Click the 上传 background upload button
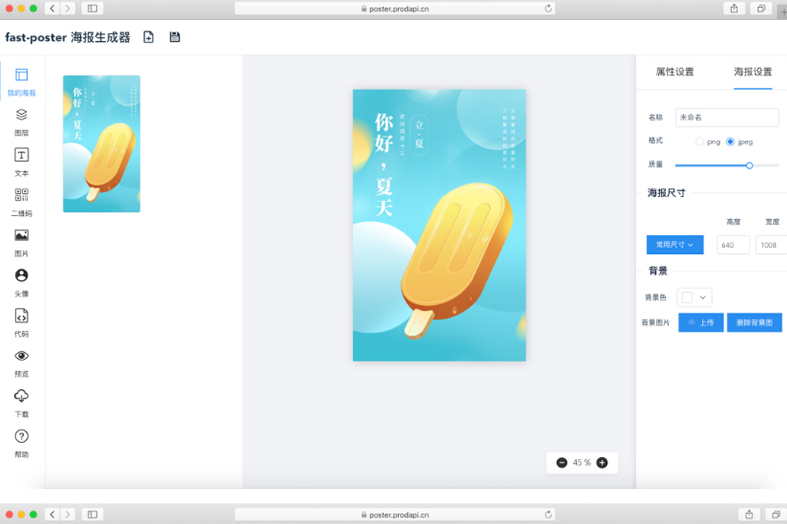This screenshot has height=524, width=787. click(700, 323)
